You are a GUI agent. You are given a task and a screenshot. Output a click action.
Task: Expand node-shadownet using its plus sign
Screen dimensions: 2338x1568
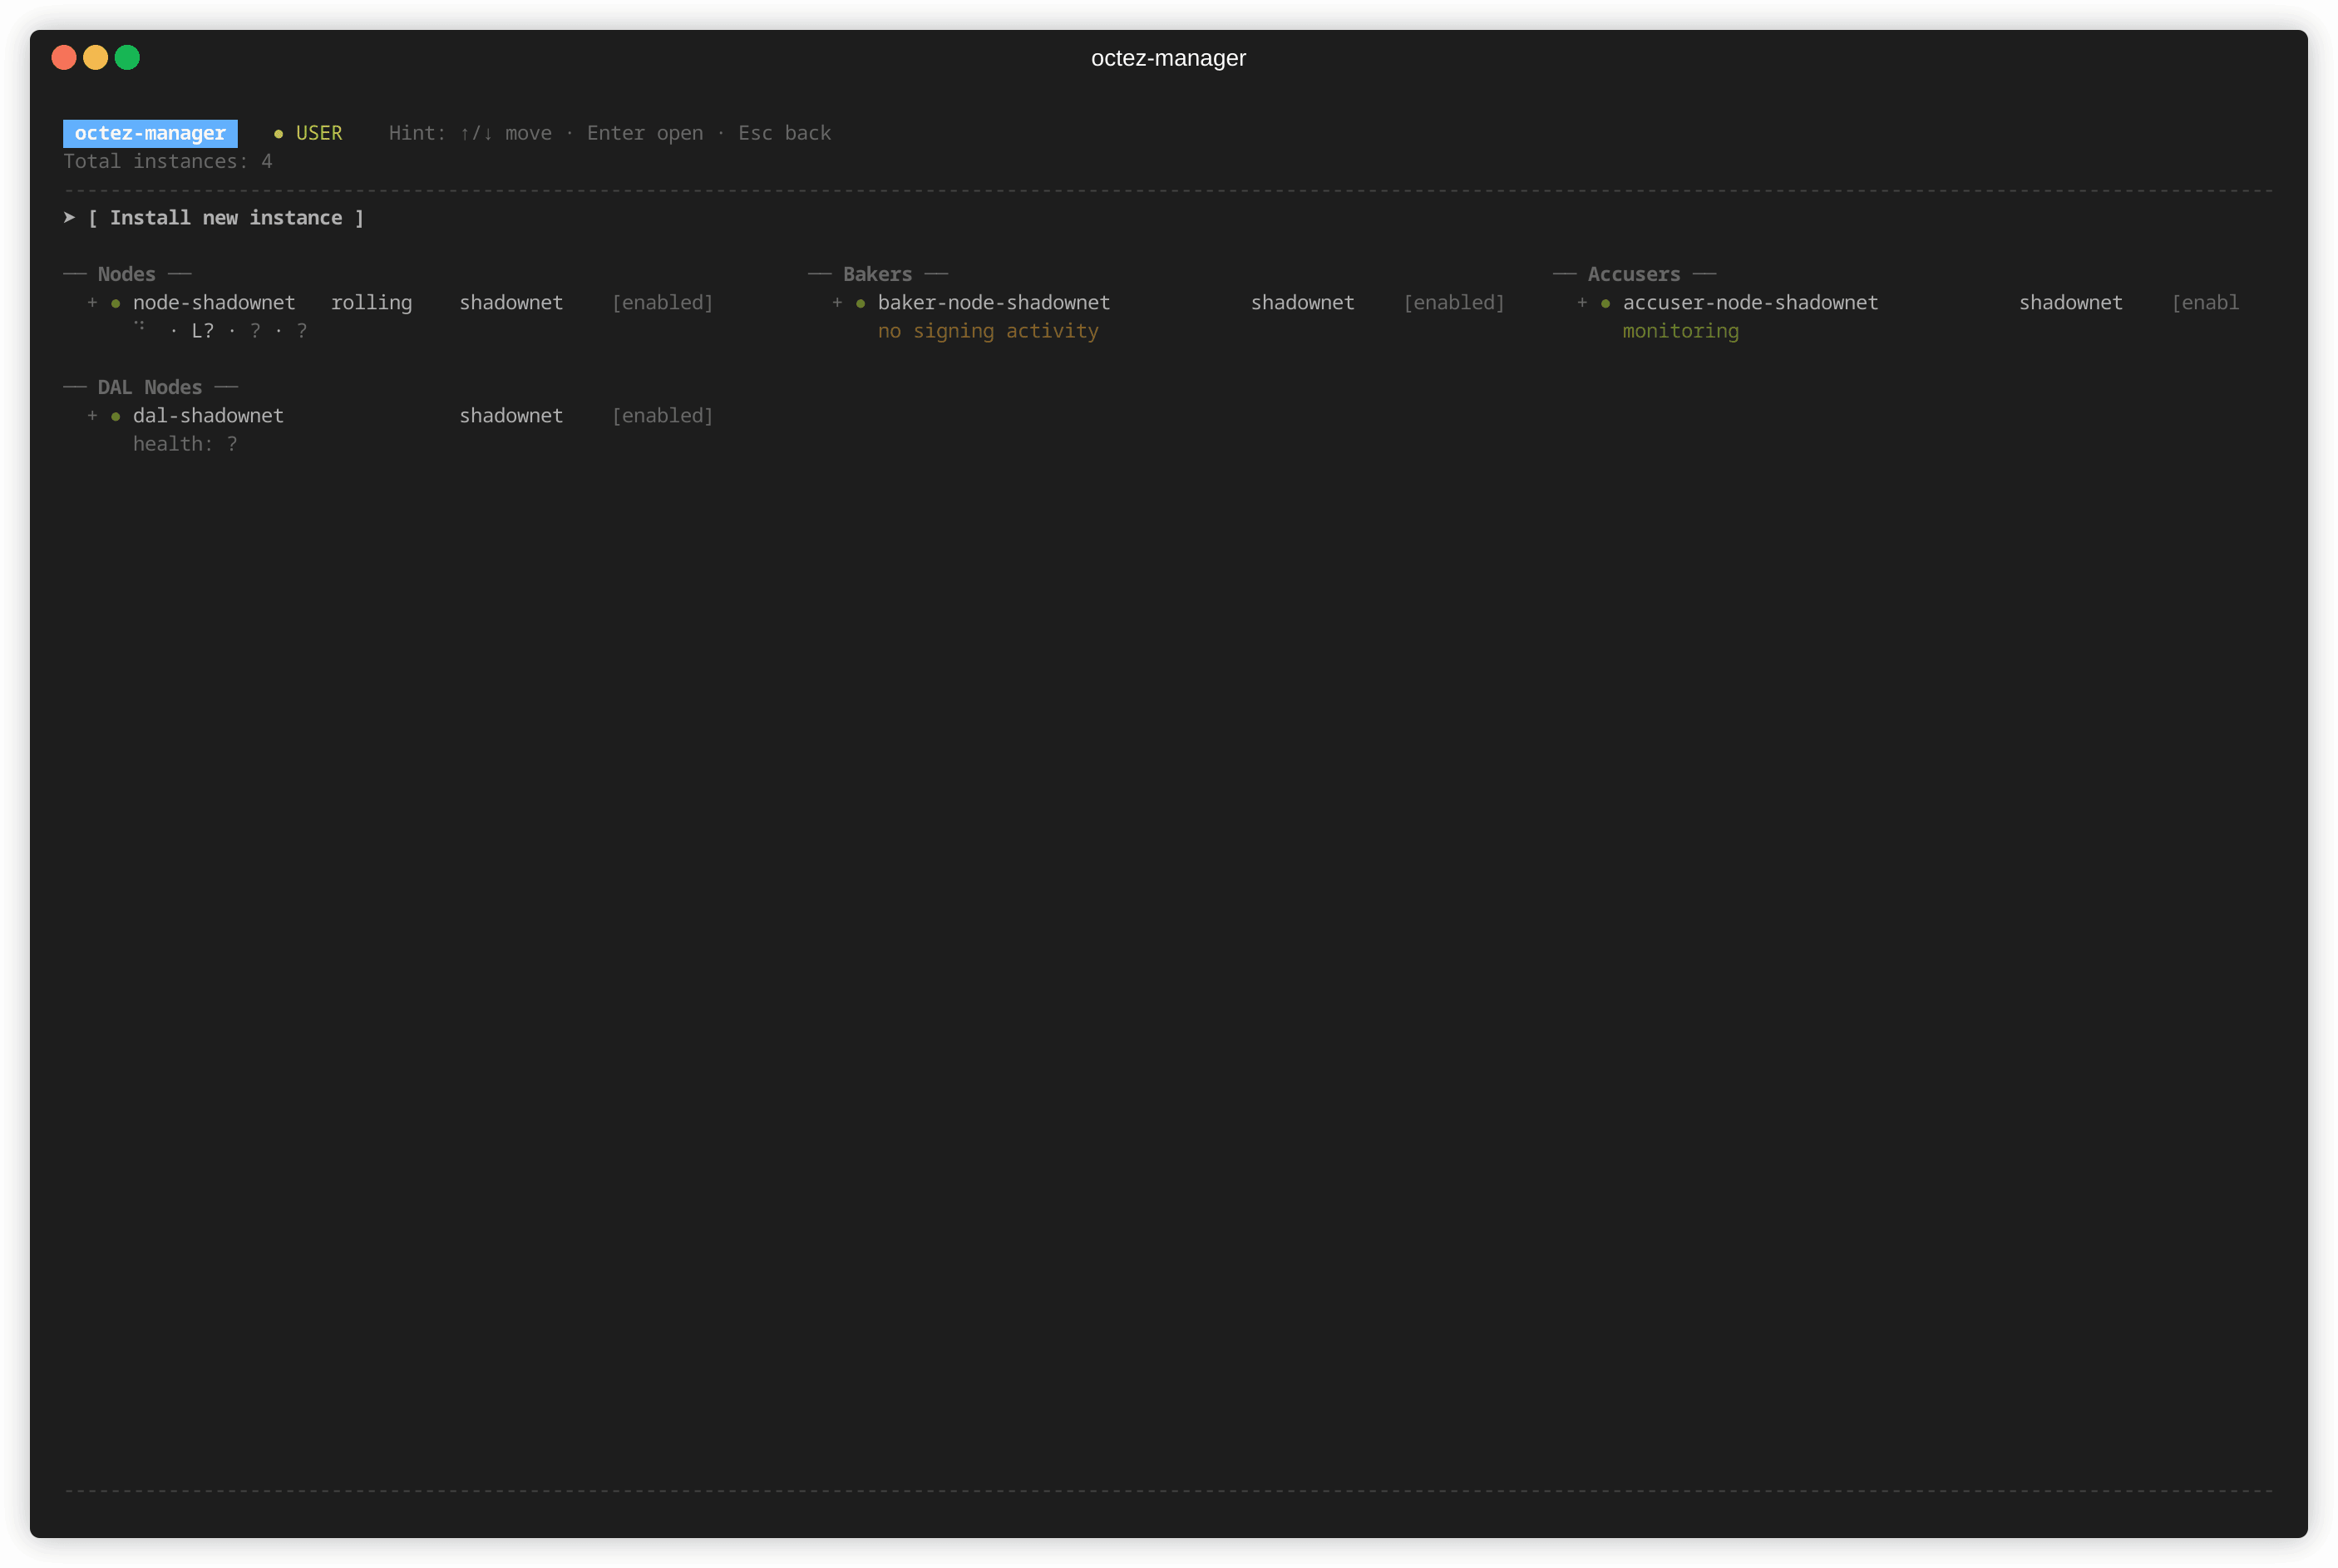pos(92,302)
